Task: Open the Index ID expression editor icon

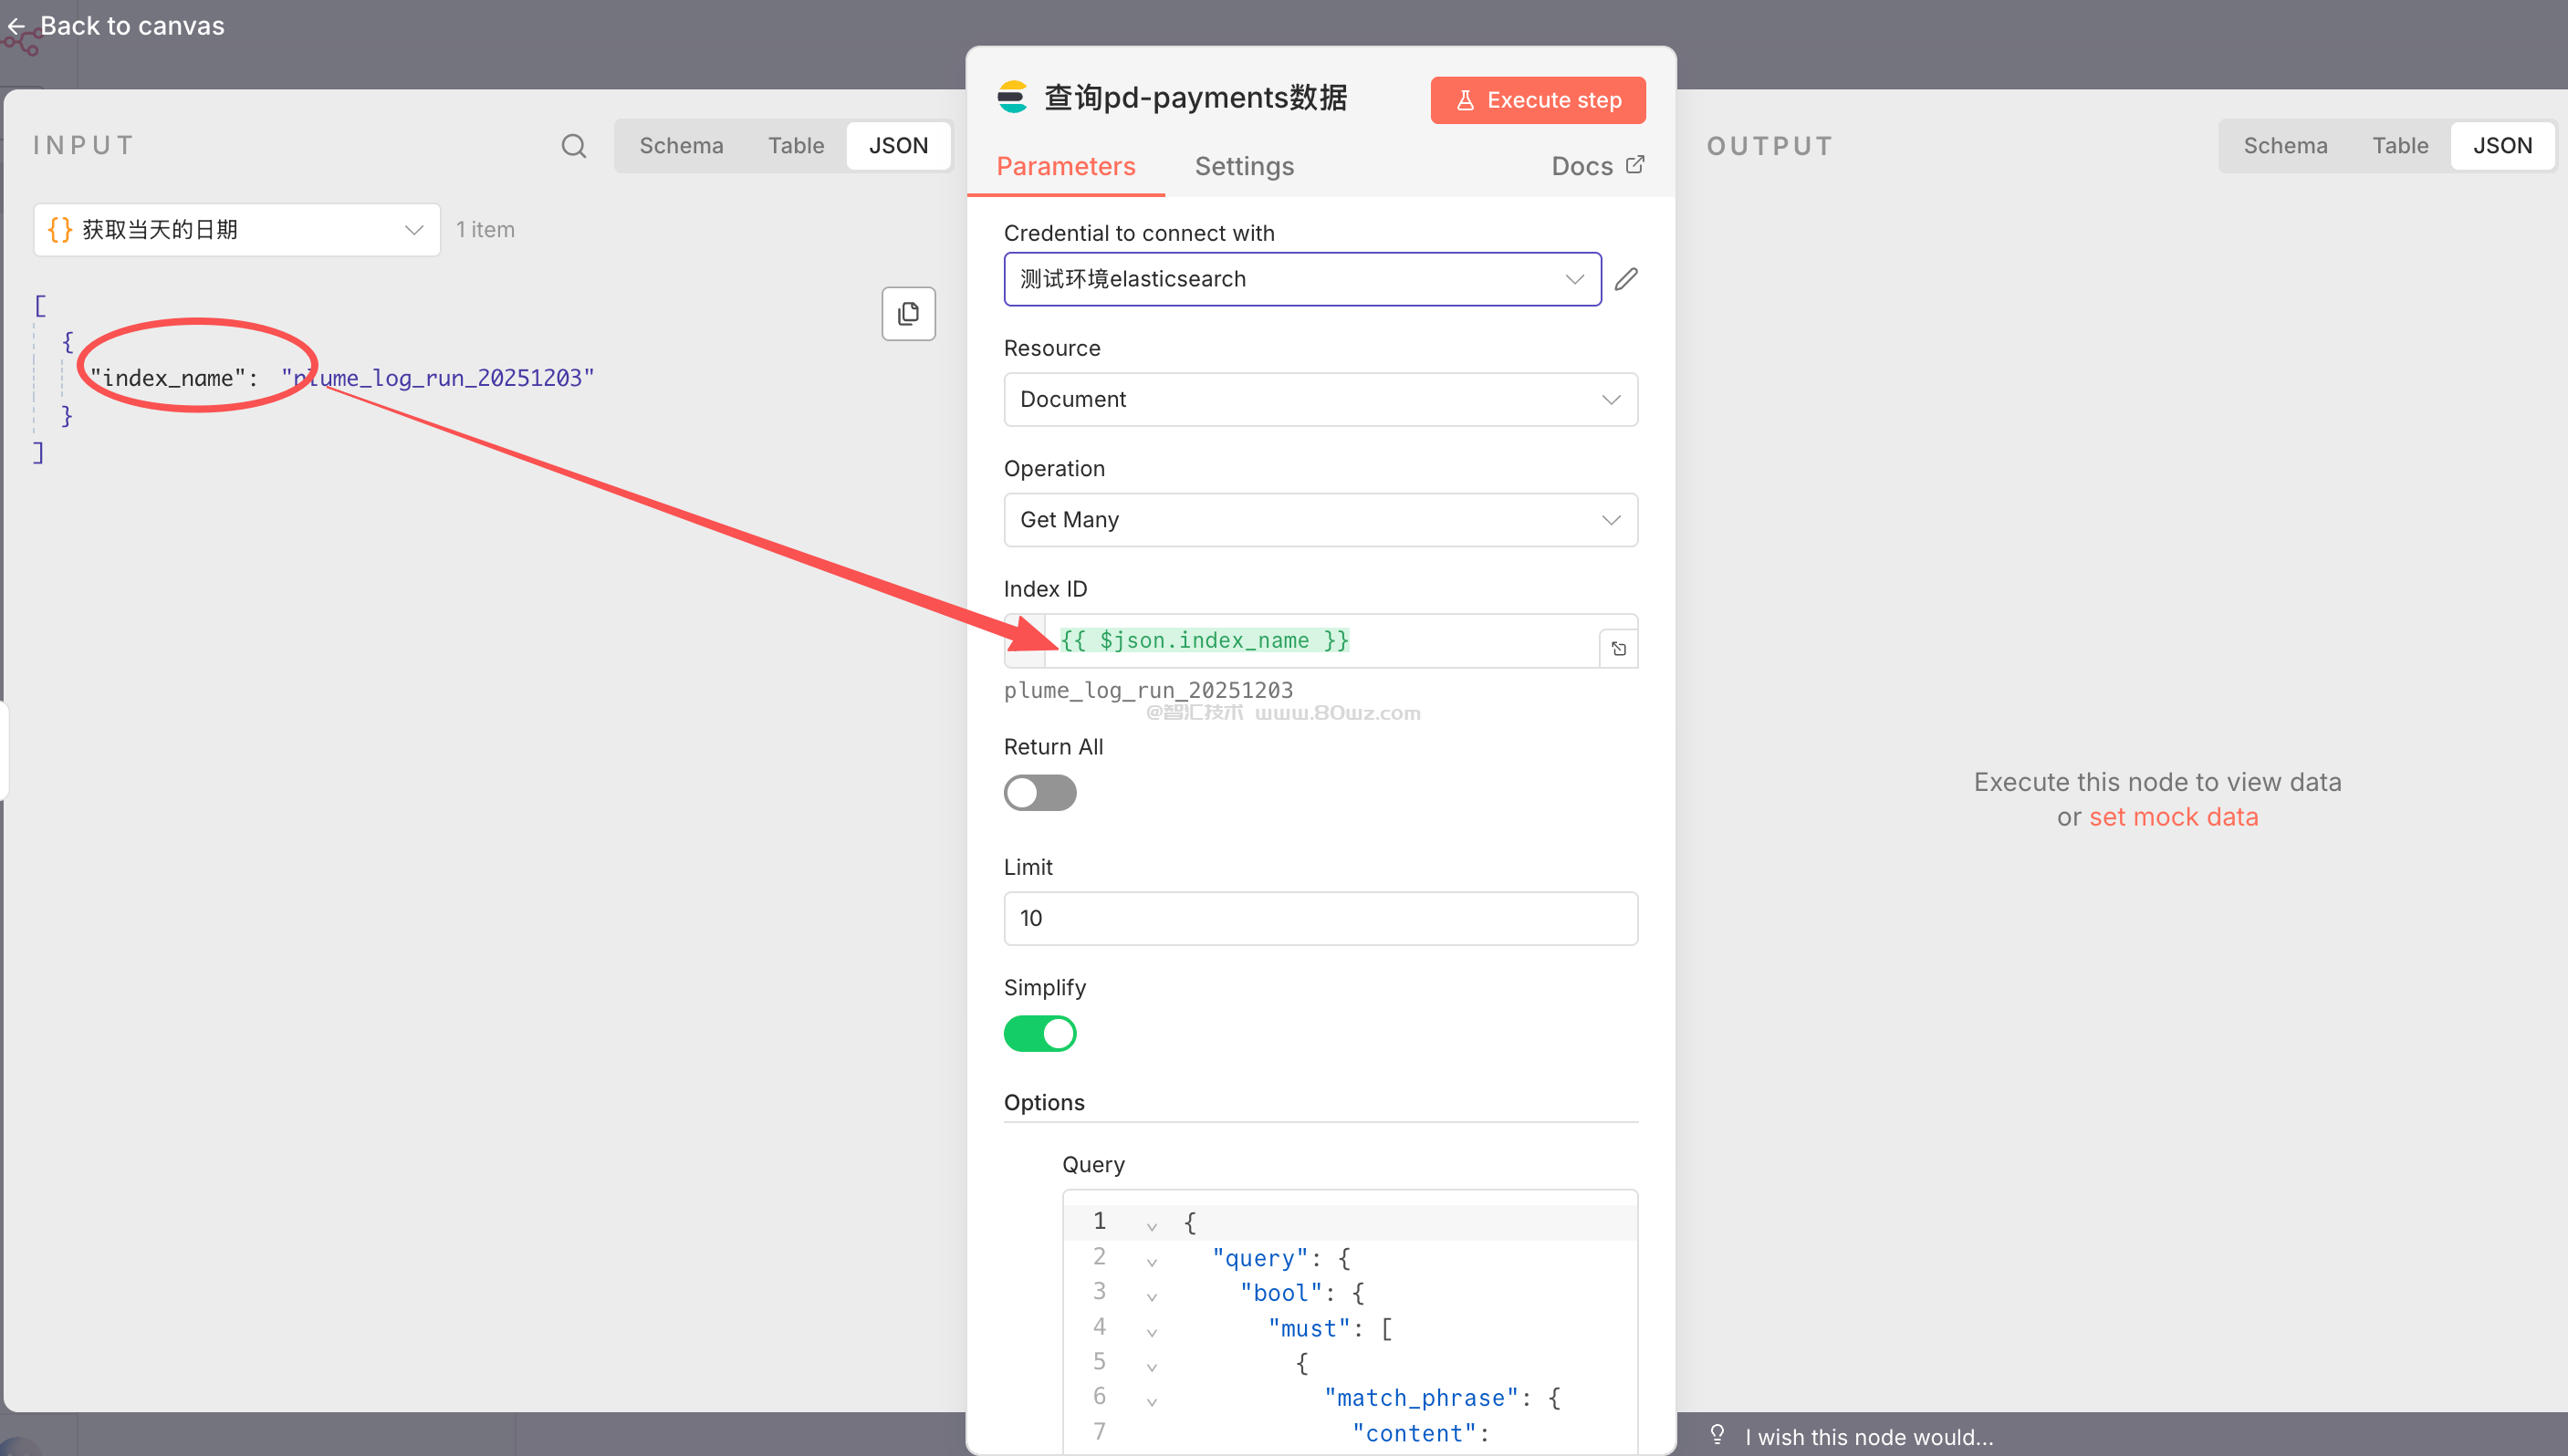Action: click(1618, 649)
